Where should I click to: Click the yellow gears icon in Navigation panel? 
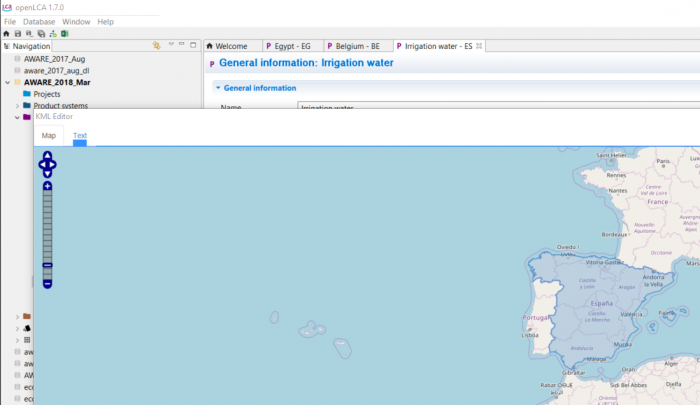pyautogui.click(x=156, y=45)
